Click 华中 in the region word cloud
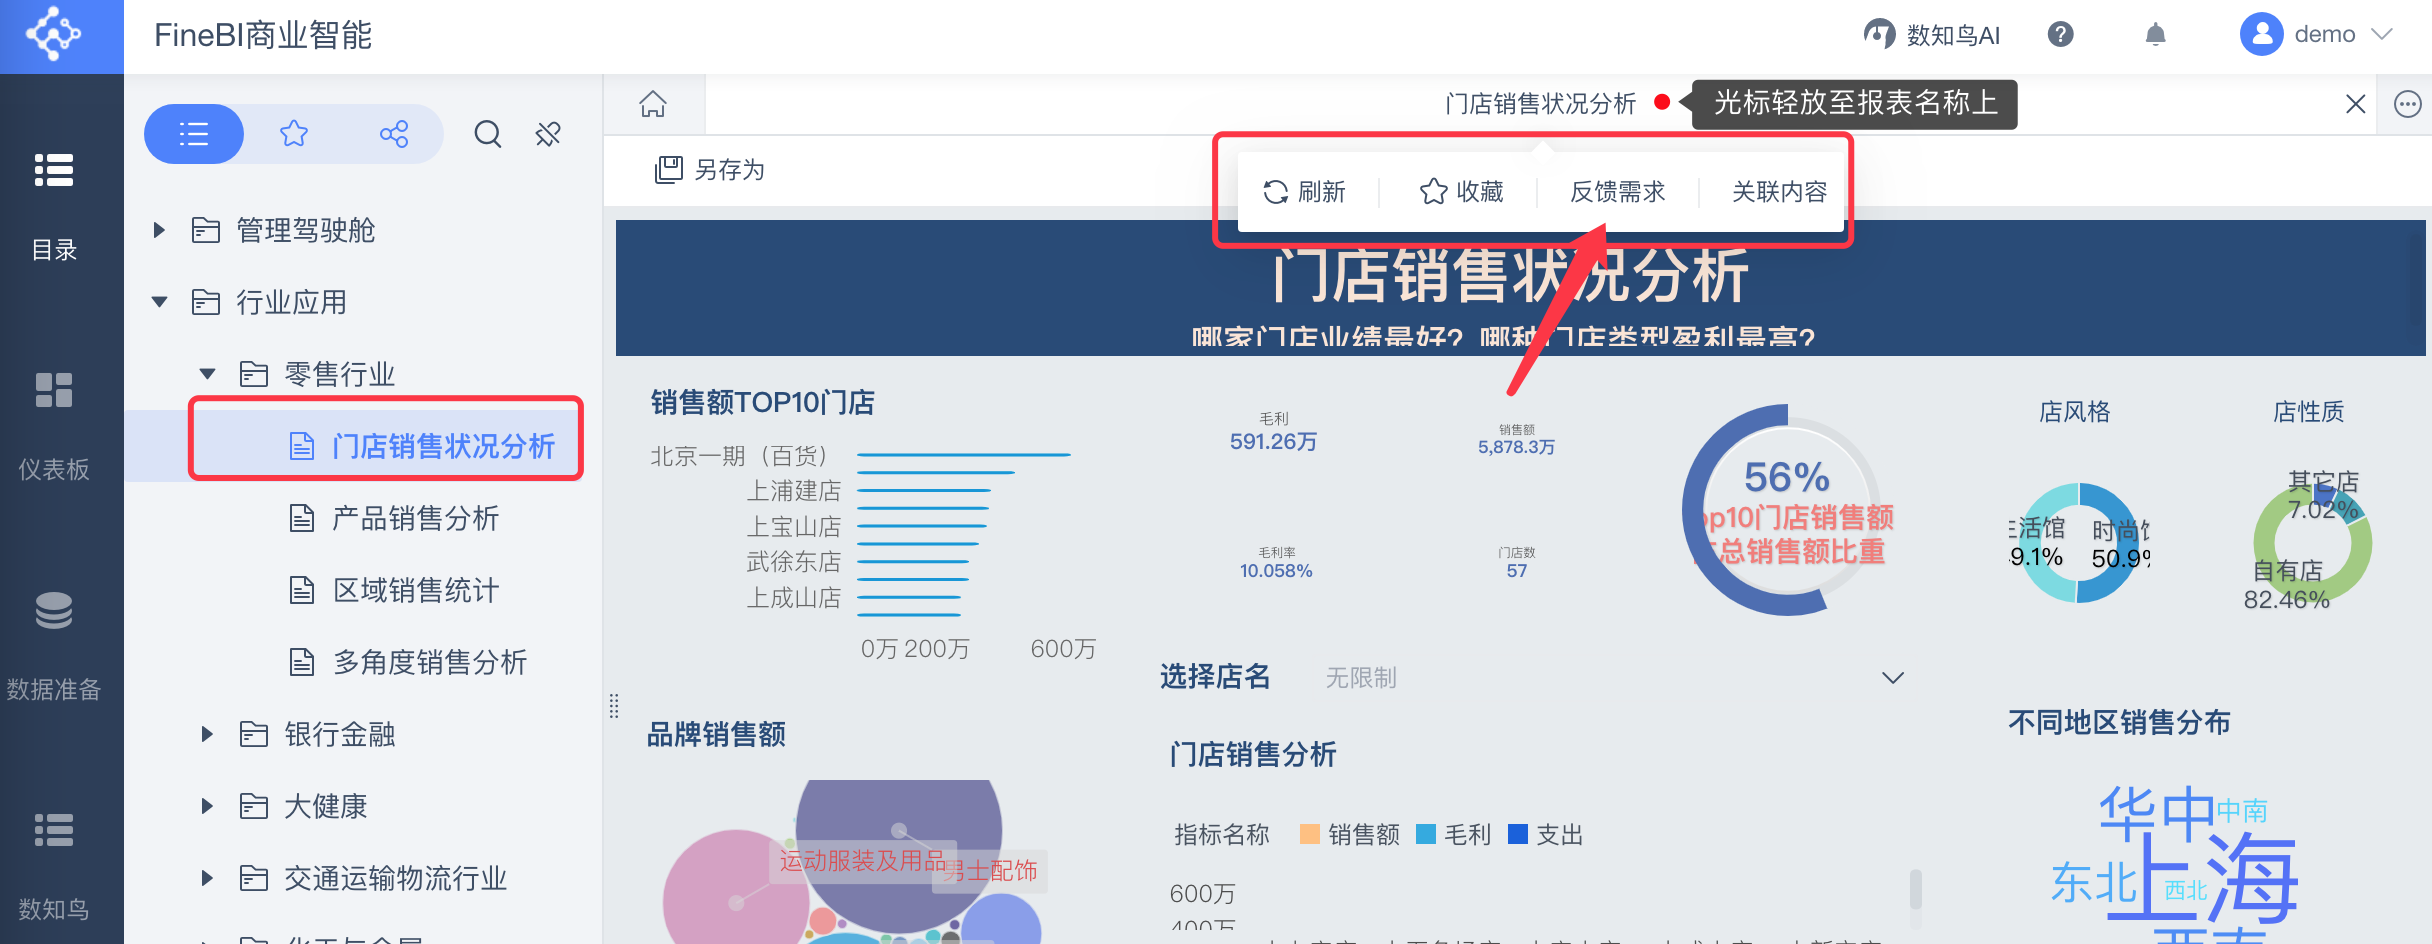2432x944 pixels. [x=2157, y=813]
